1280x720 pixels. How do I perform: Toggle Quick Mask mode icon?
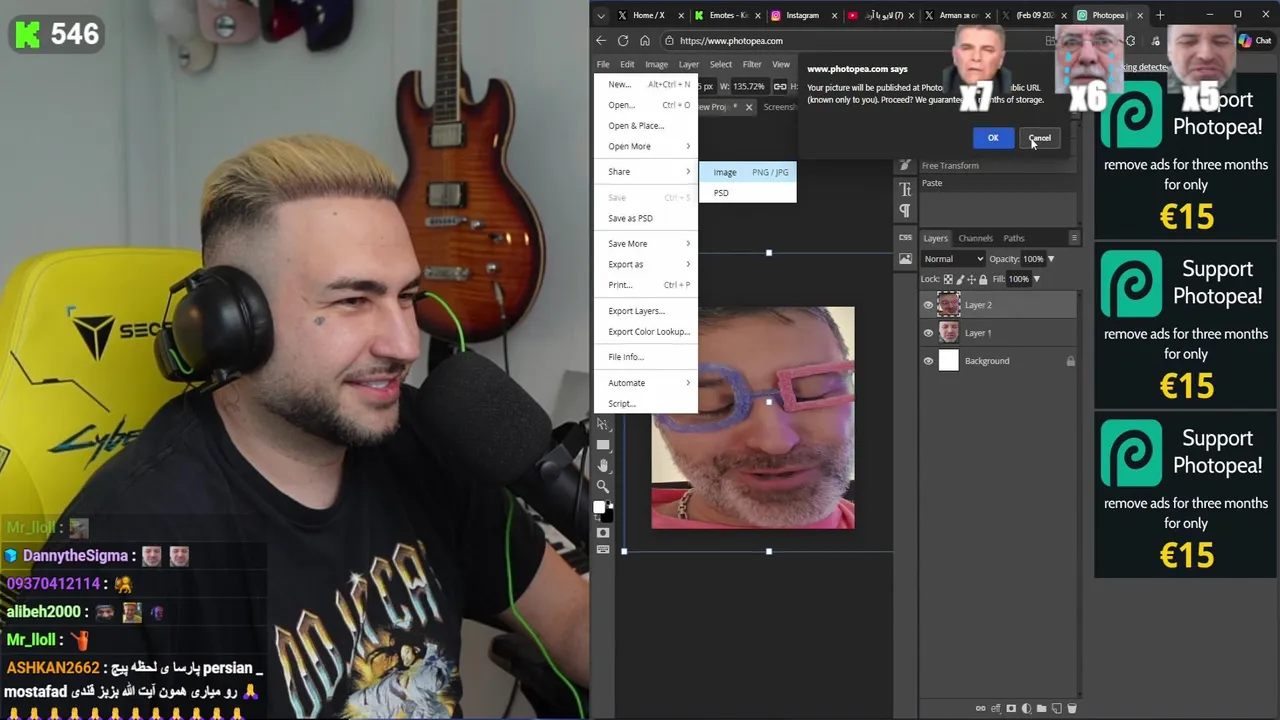(602, 532)
